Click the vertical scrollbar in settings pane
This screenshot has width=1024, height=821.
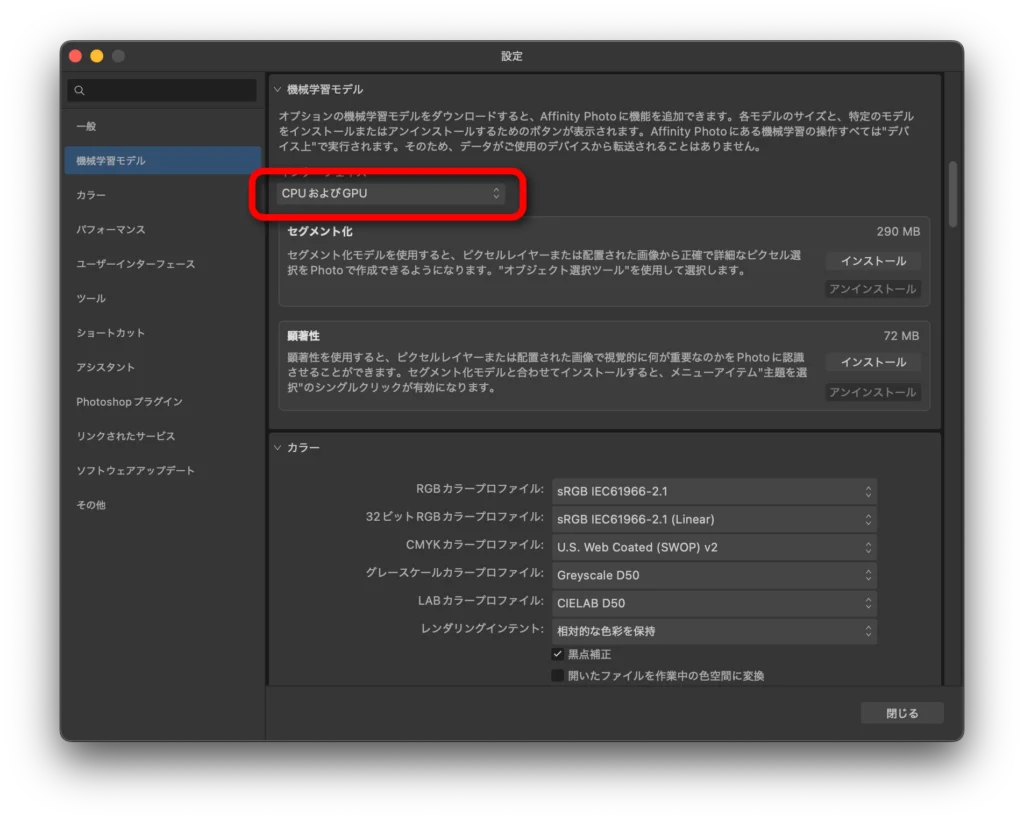click(952, 195)
